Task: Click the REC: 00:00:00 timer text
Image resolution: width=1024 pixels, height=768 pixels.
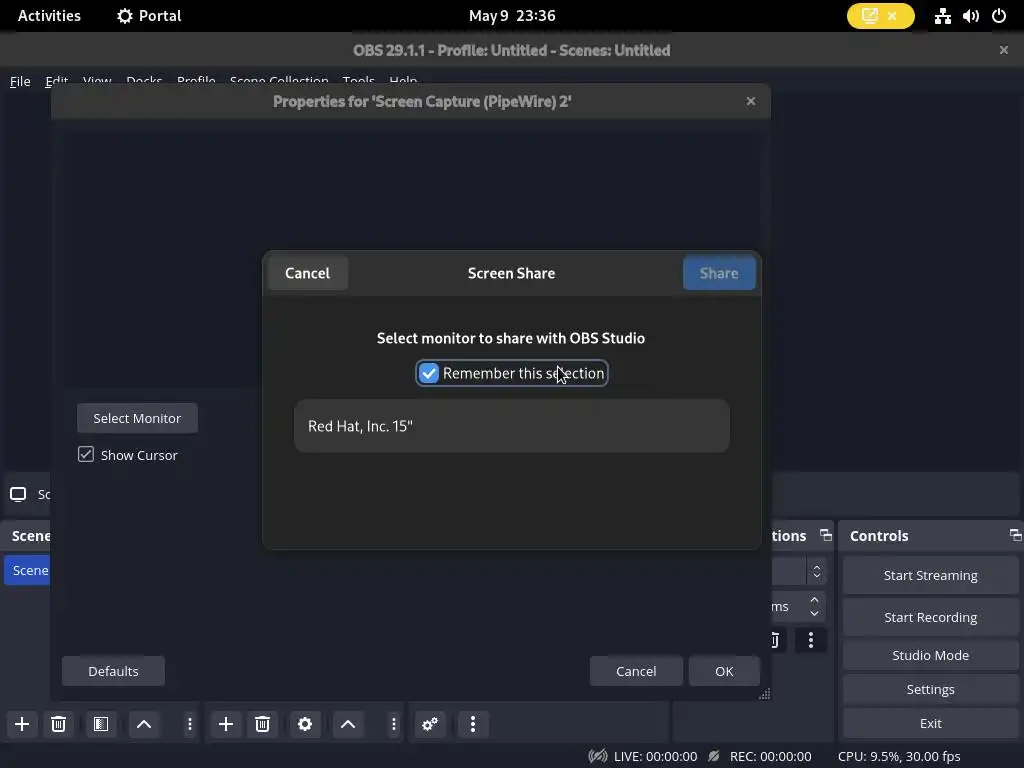Action: point(771,756)
